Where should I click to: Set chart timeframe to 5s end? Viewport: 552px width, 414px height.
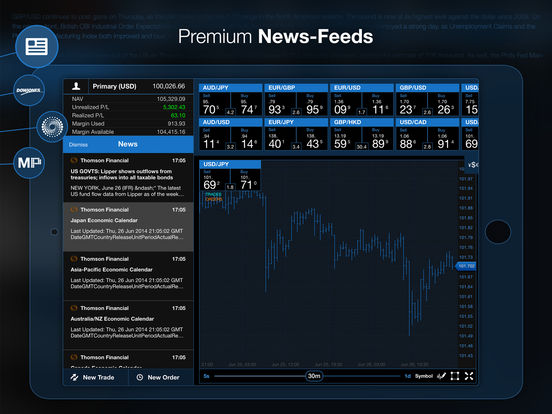coord(206,376)
